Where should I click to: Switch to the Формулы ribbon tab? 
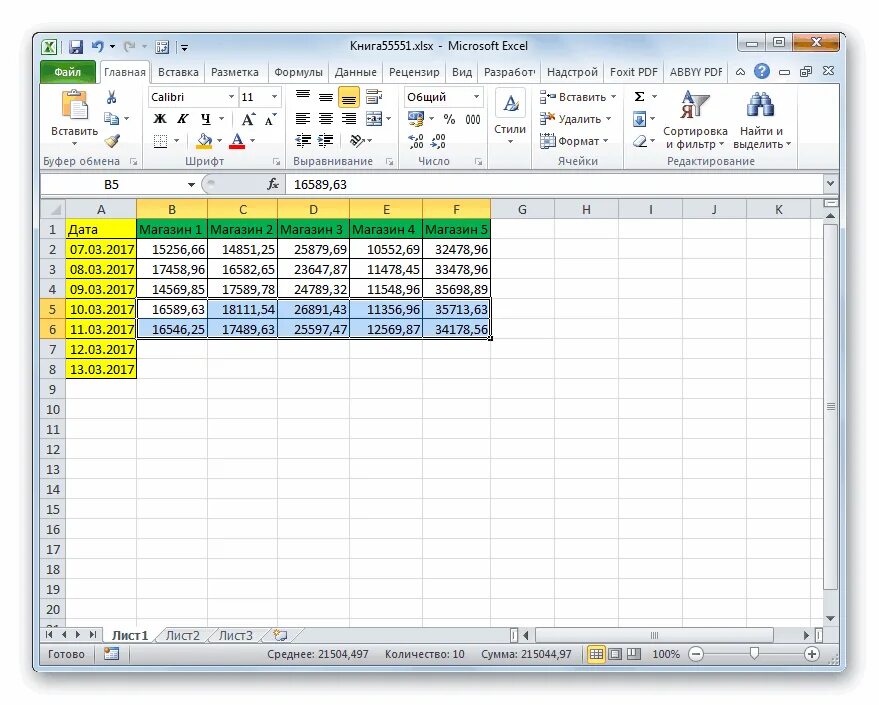(x=298, y=72)
